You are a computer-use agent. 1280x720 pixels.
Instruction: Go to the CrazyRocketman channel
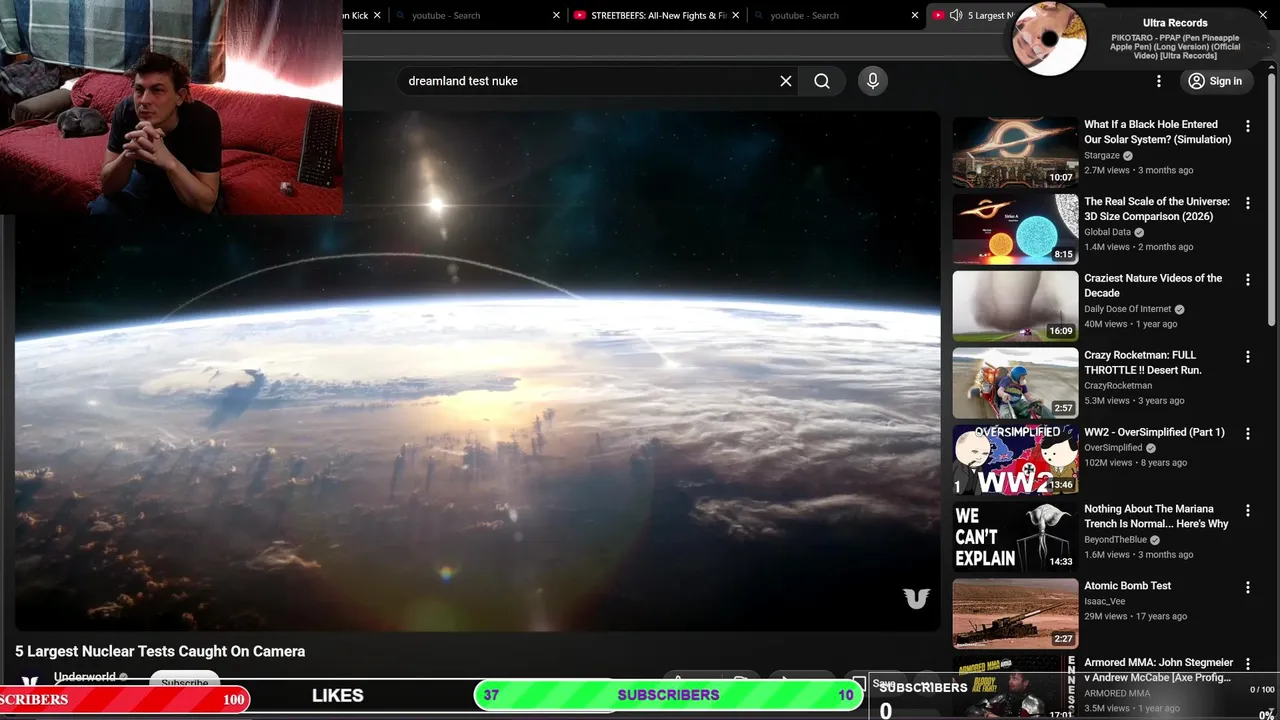(1118, 386)
